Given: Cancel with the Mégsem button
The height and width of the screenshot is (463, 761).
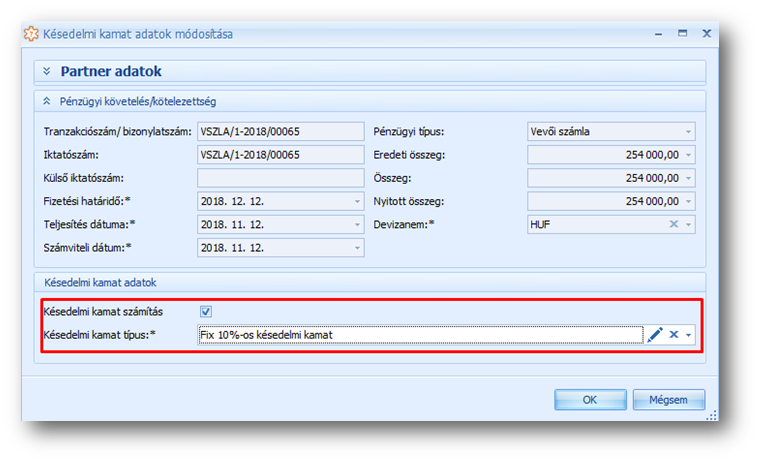Looking at the screenshot, I should (668, 400).
